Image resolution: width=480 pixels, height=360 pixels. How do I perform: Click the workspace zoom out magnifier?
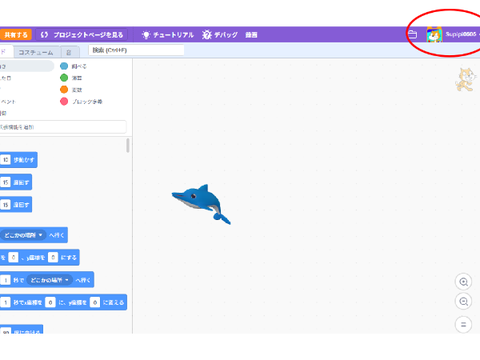click(463, 302)
